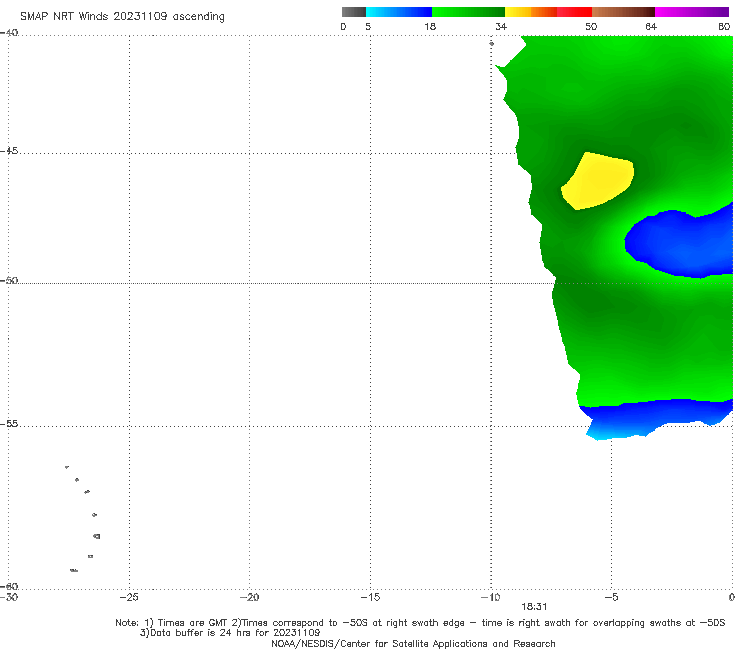Click the longitude axis label '-20'
The image size is (740, 650).
point(249,597)
